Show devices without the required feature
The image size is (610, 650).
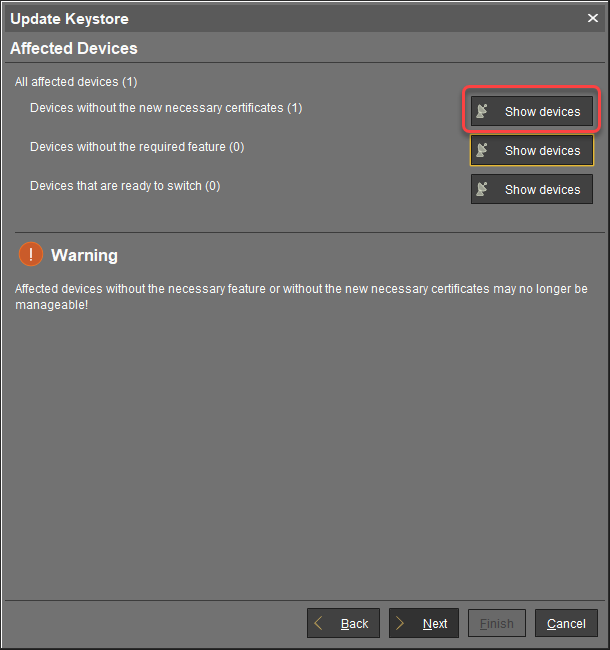click(532, 151)
